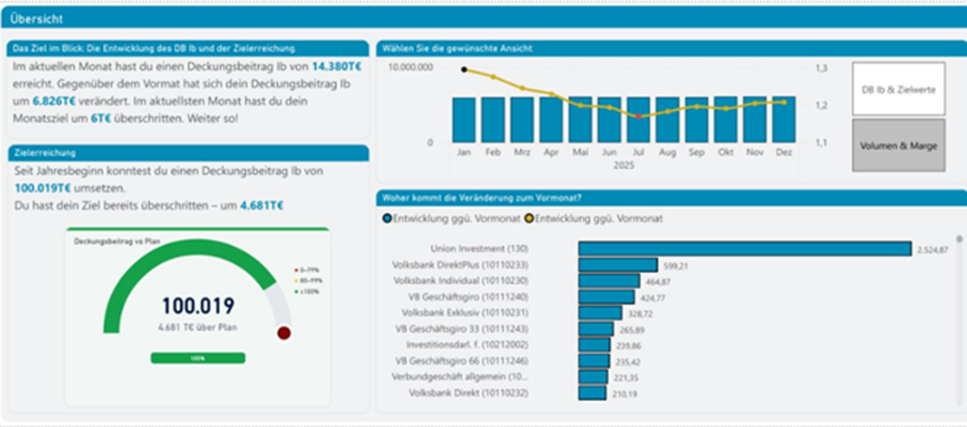Click the black line marker above Jan
This screenshot has height=427, width=967.
pos(464,70)
